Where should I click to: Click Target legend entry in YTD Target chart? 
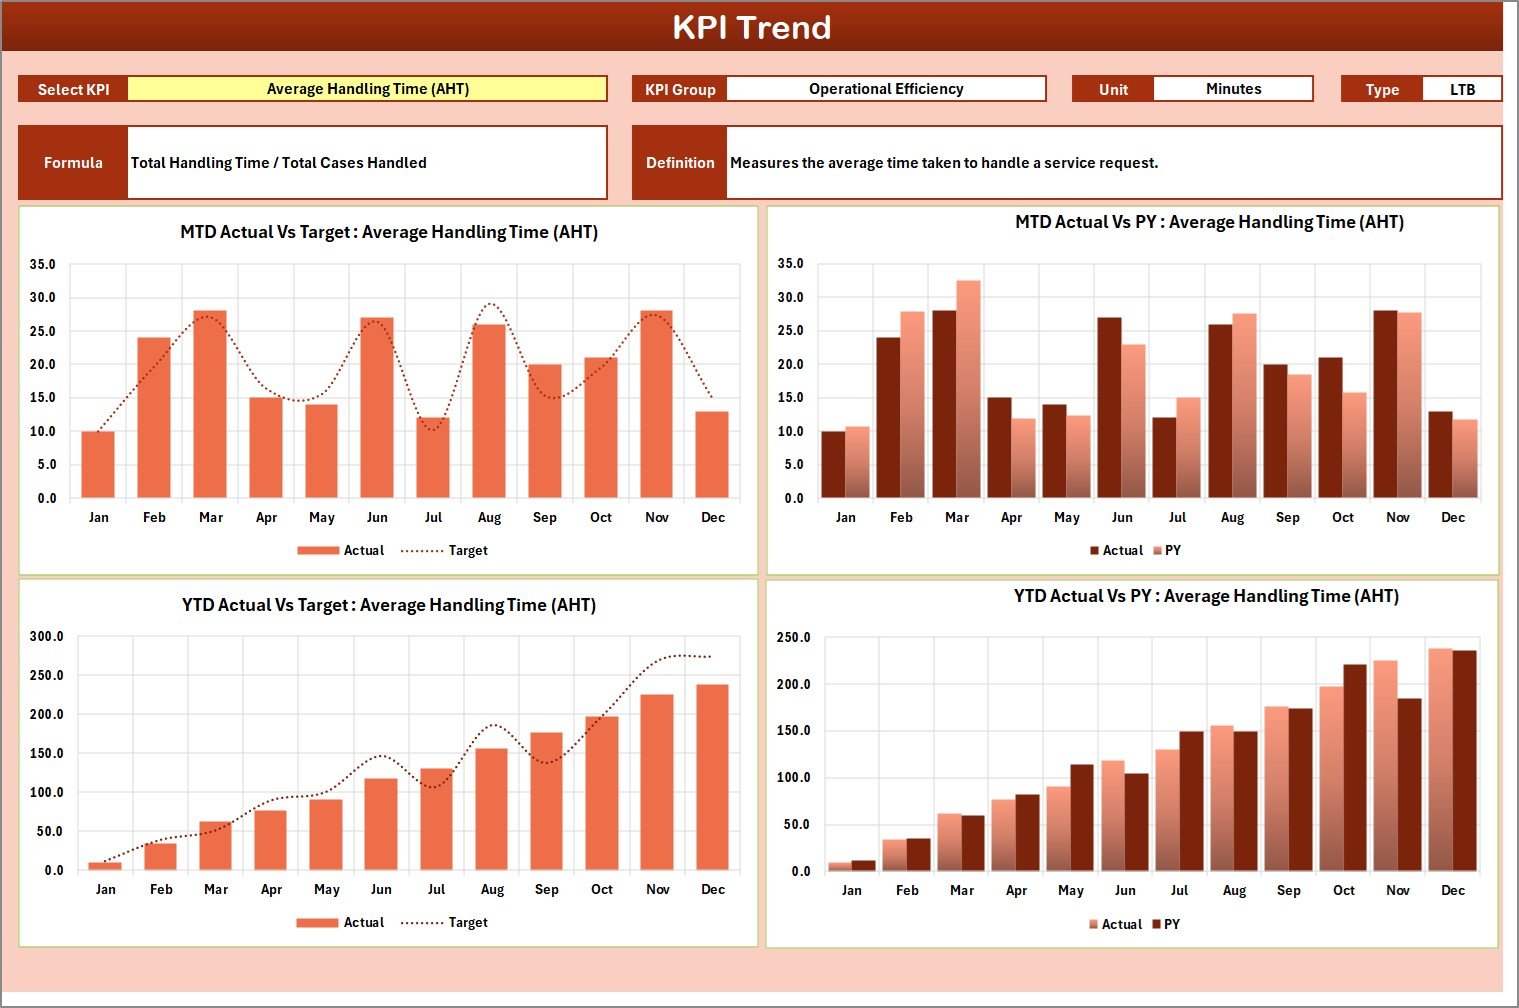coord(445,923)
